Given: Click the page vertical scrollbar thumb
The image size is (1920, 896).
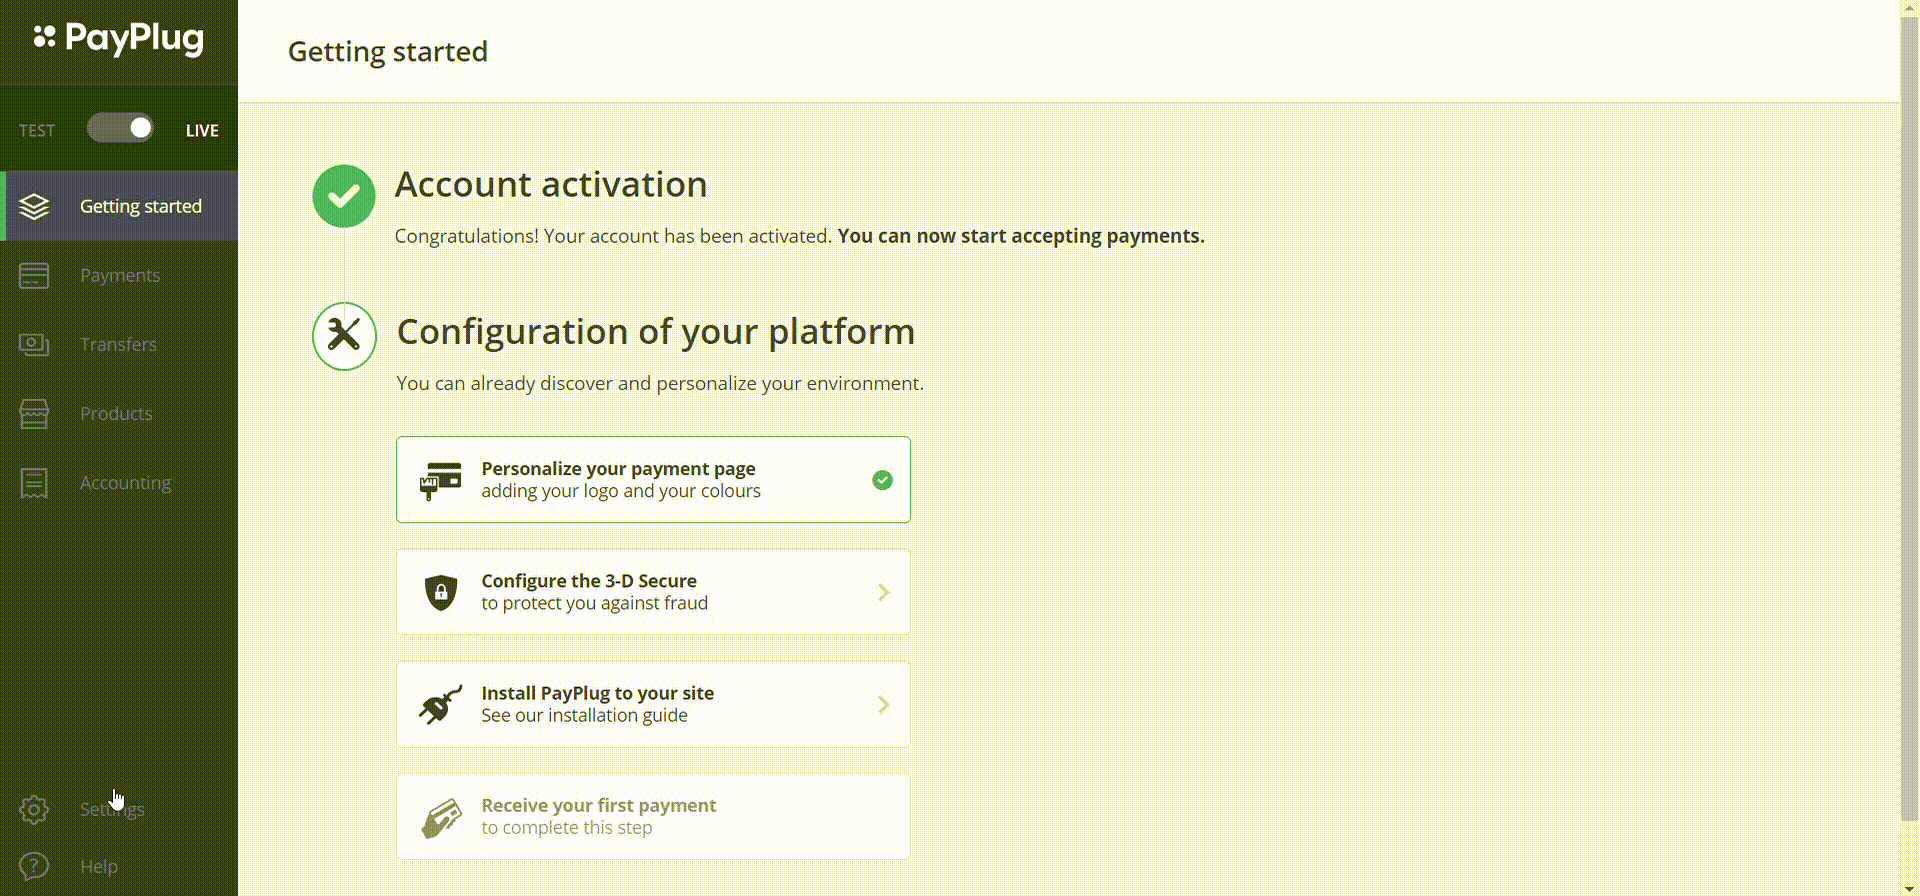Looking at the screenshot, I should click(1909, 420).
